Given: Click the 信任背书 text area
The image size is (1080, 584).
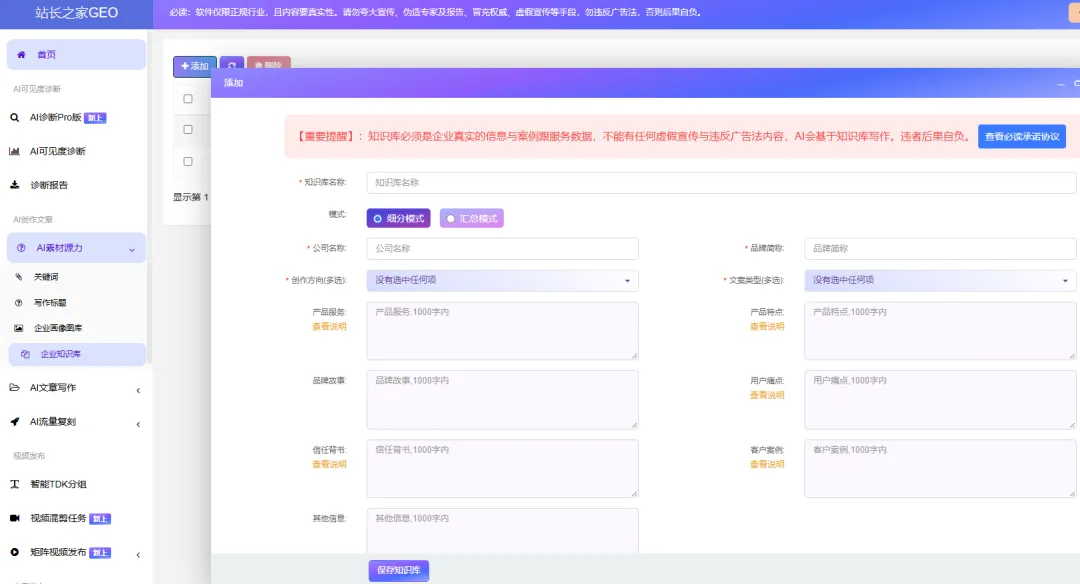Looking at the screenshot, I should tap(502, 468).
